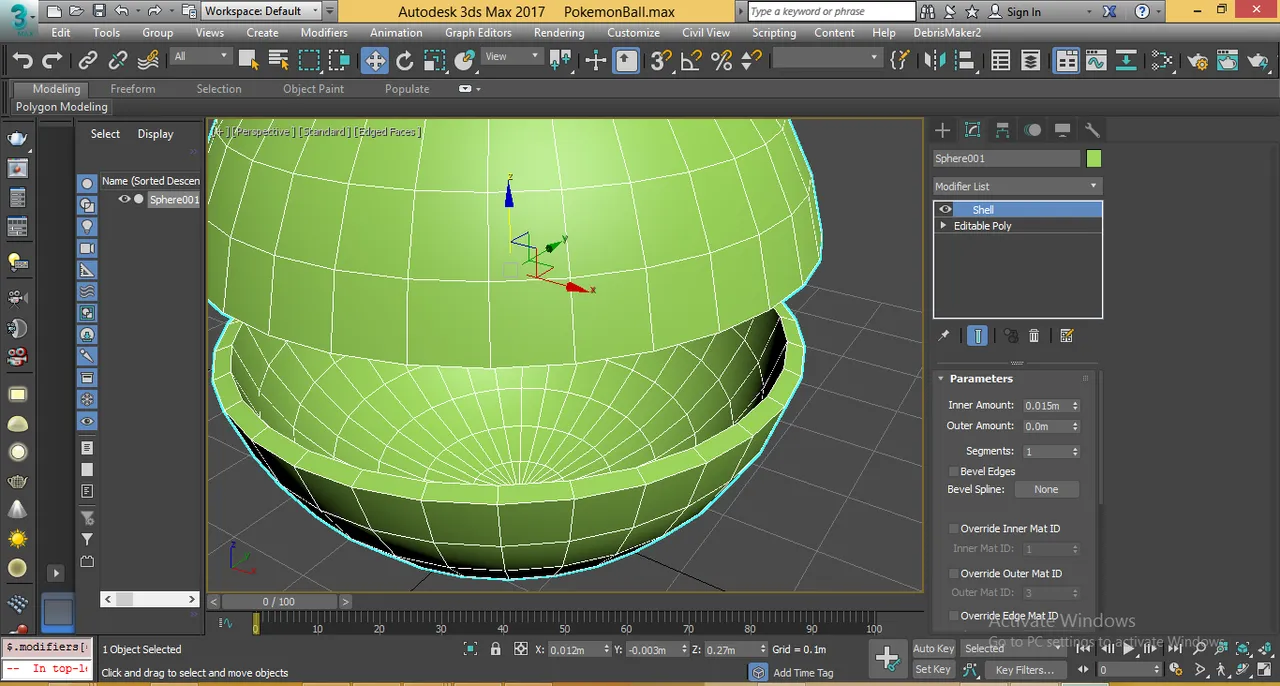1280x686 pixels.
Task: Click the Percent Snap toggle icon
Action: pyautogui.click(x=721, y=61)
